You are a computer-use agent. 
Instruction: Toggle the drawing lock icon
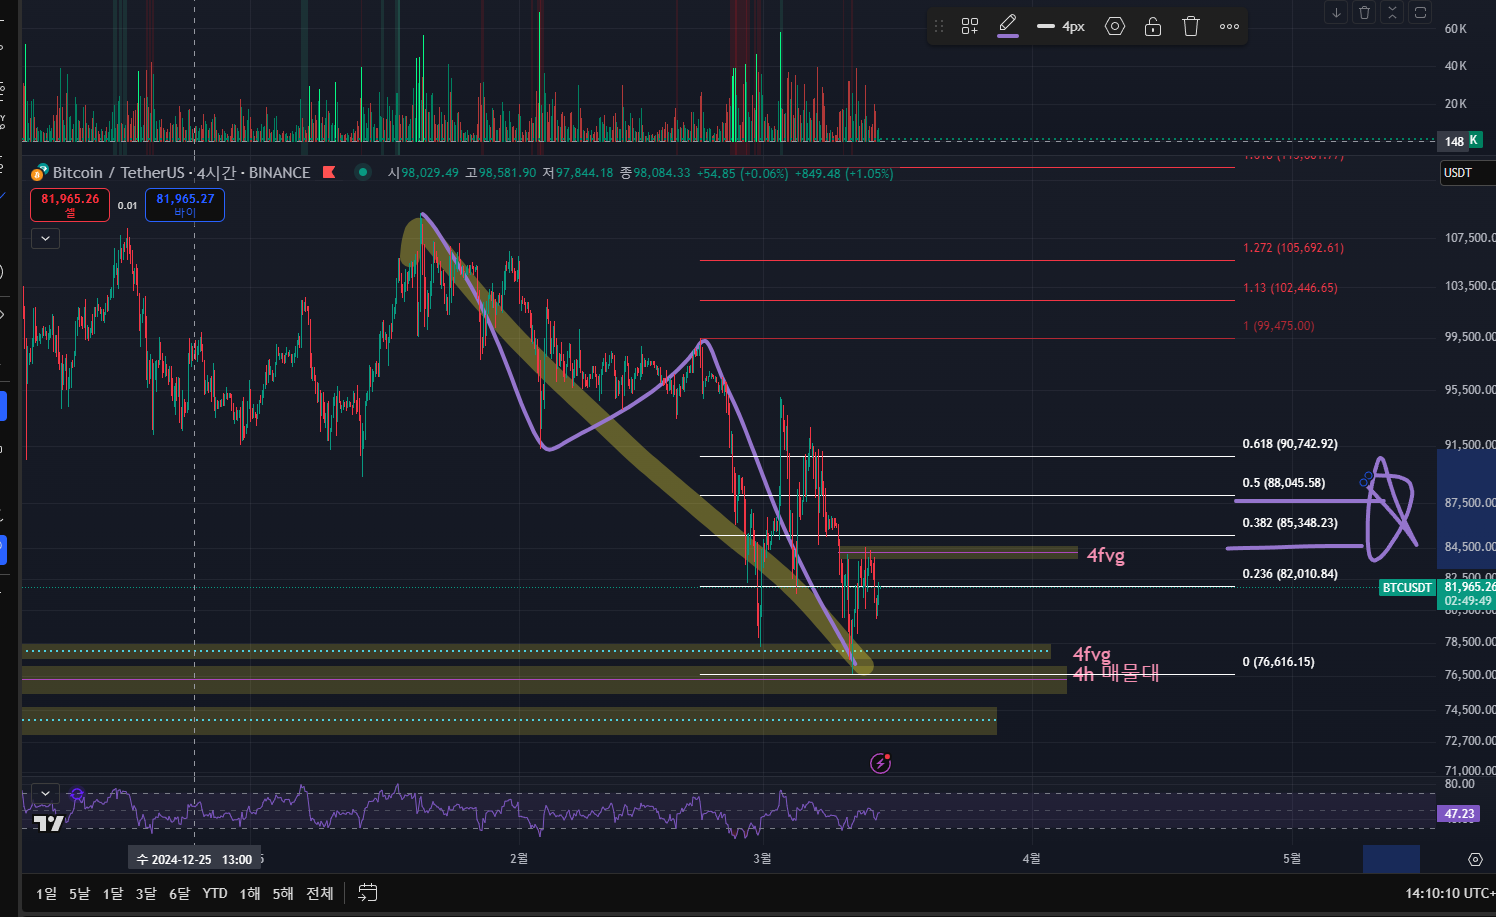pos(1153,26)
